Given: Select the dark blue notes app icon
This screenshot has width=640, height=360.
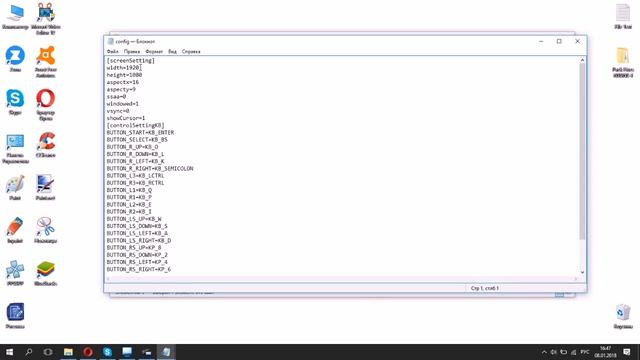Looking at the screenshot, I should (x=15, y=316).
